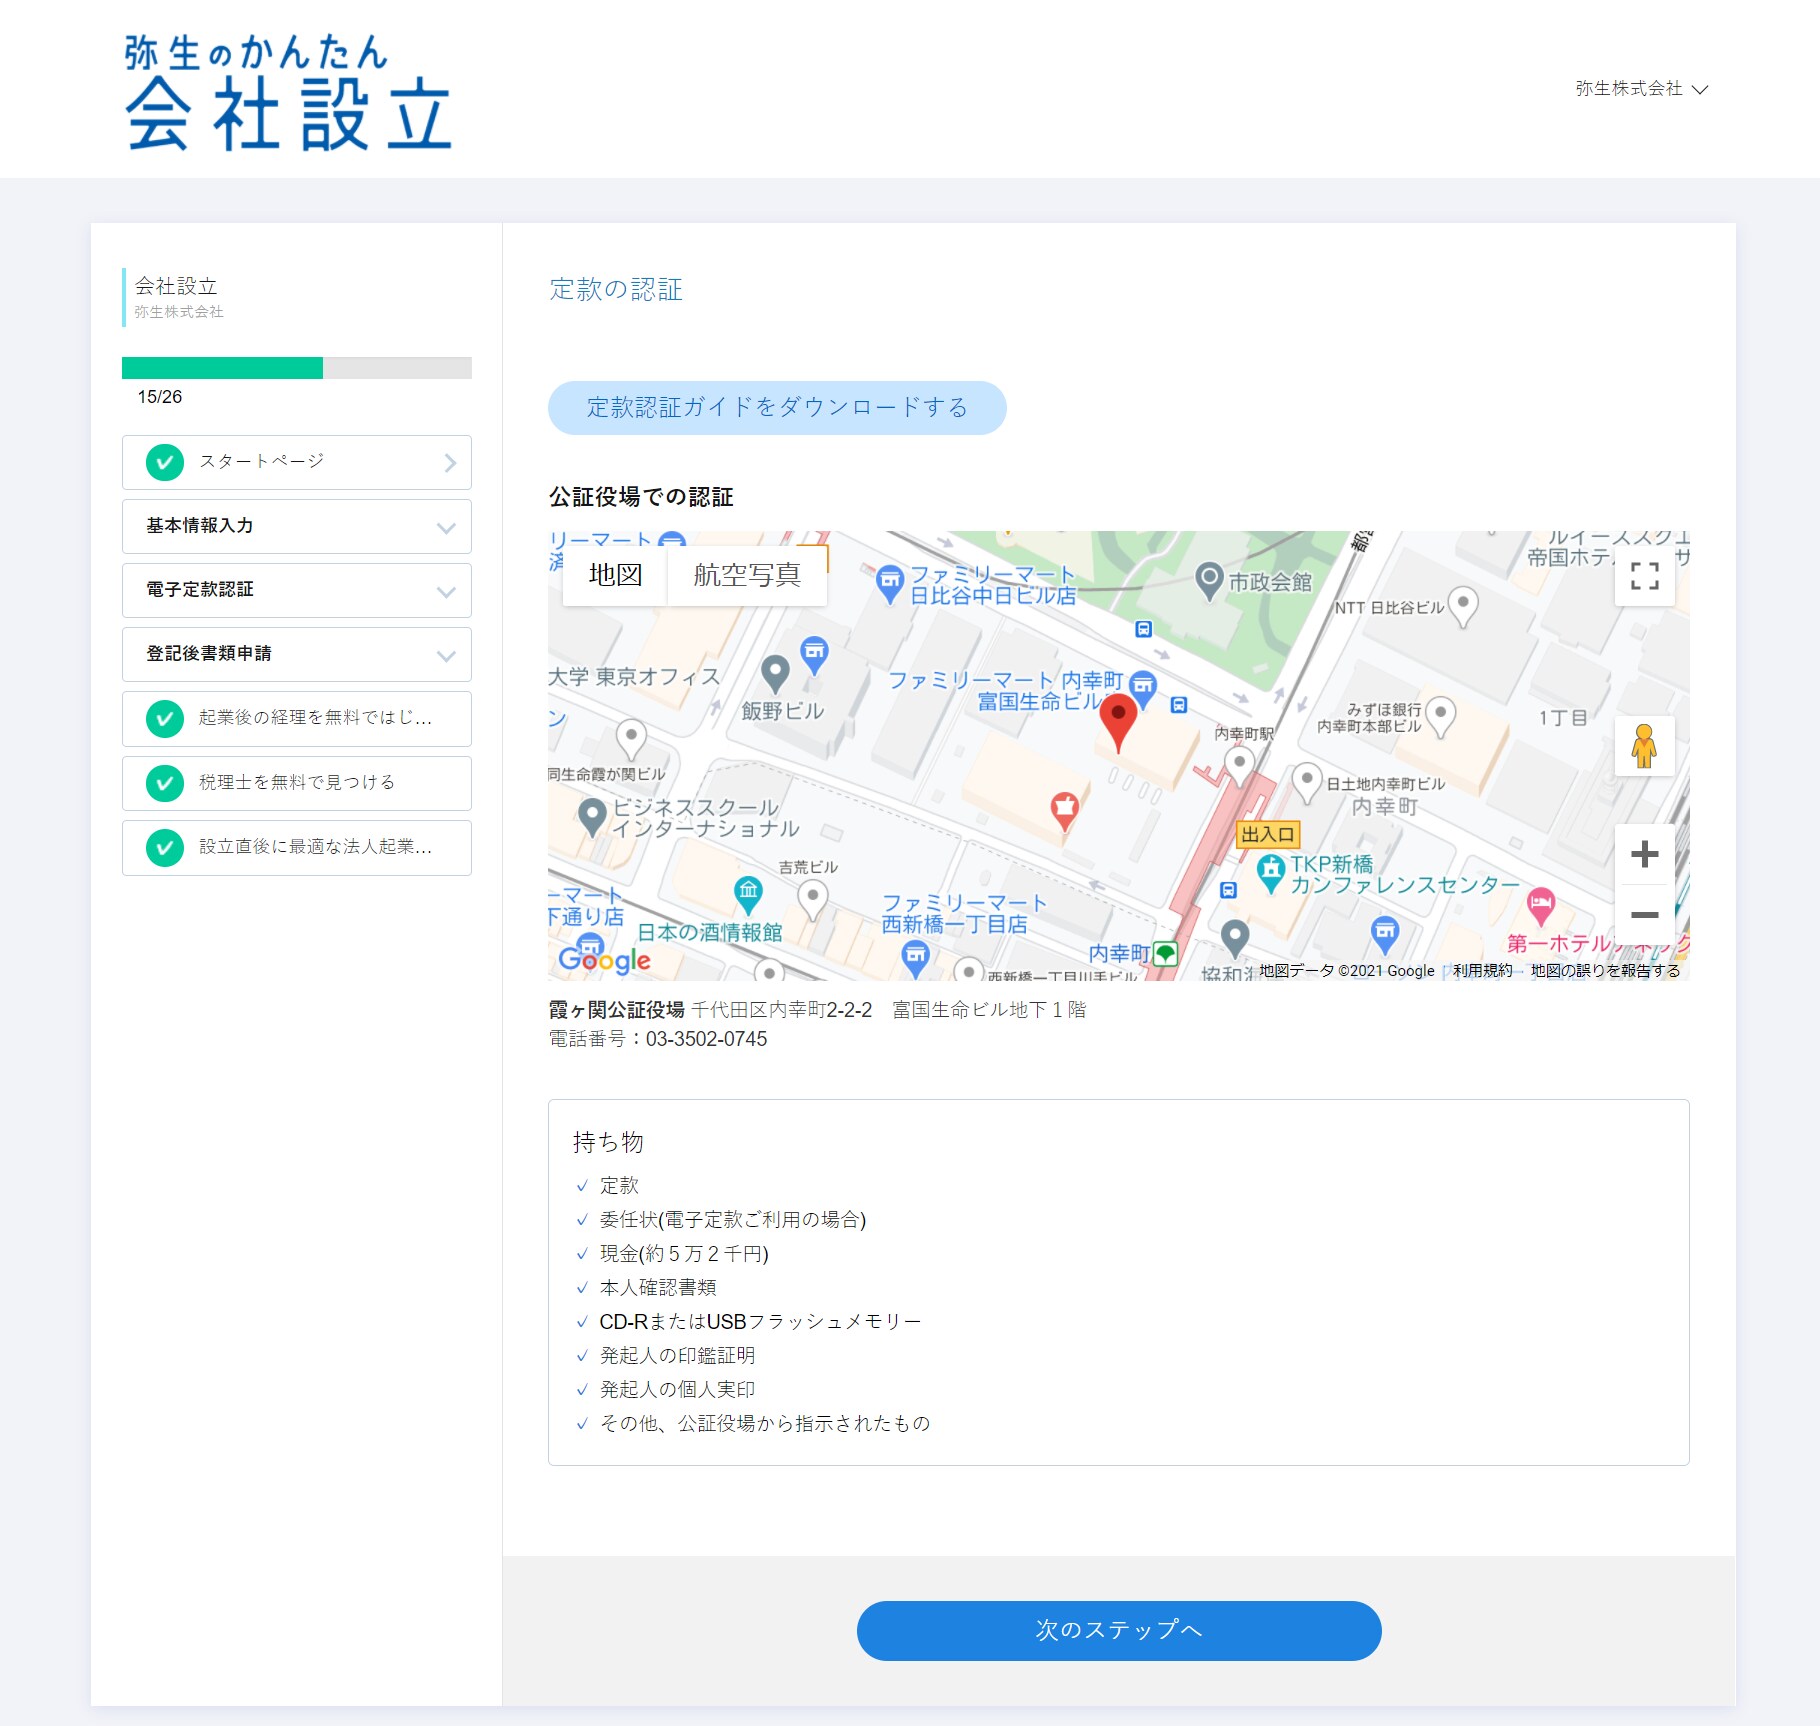The width and height of the screenshot is (1820, 1726).
Task: Click the 日本の酒情報館 museum marker
Action: 749,895
